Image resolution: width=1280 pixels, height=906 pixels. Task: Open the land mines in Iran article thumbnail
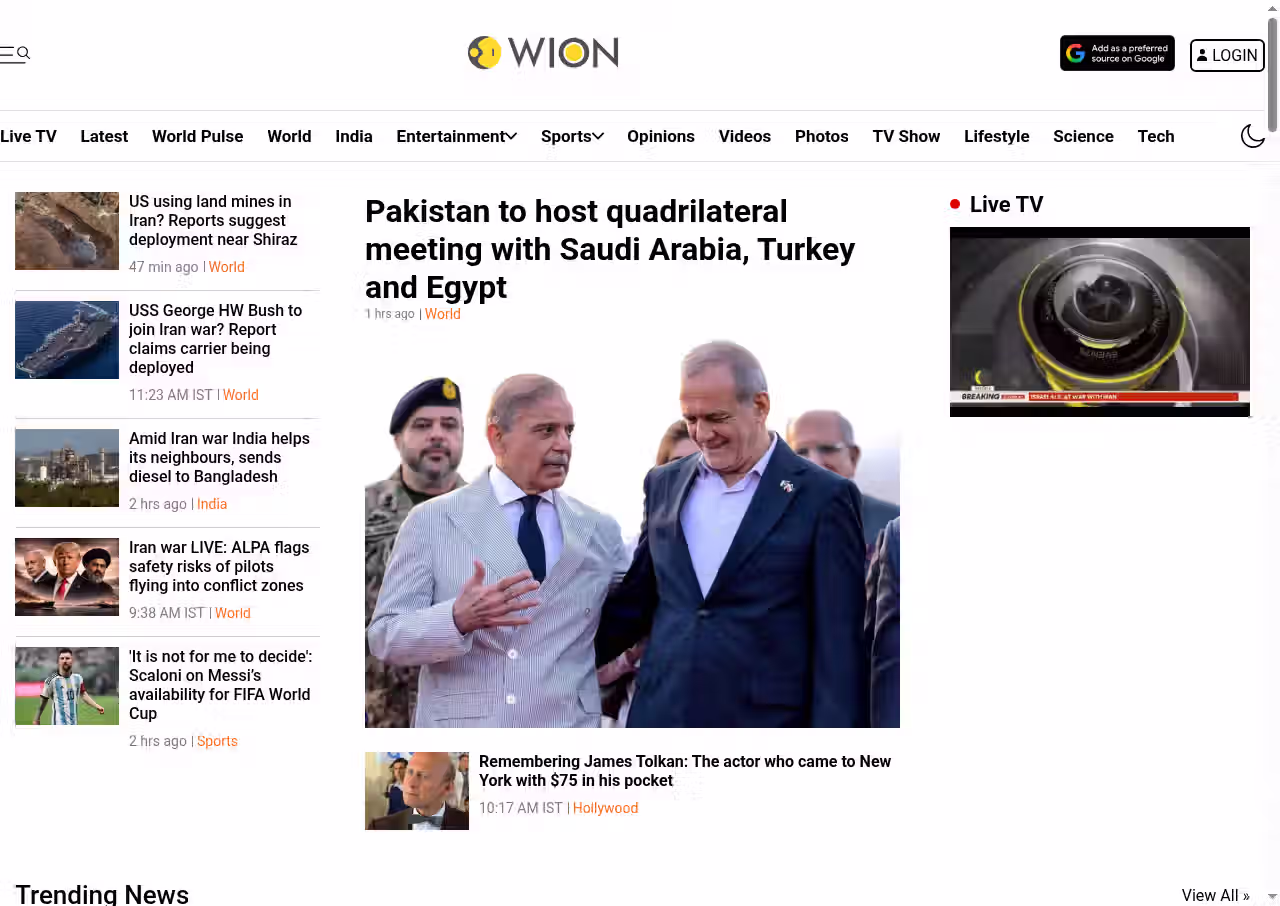click(x=67, y=231)
